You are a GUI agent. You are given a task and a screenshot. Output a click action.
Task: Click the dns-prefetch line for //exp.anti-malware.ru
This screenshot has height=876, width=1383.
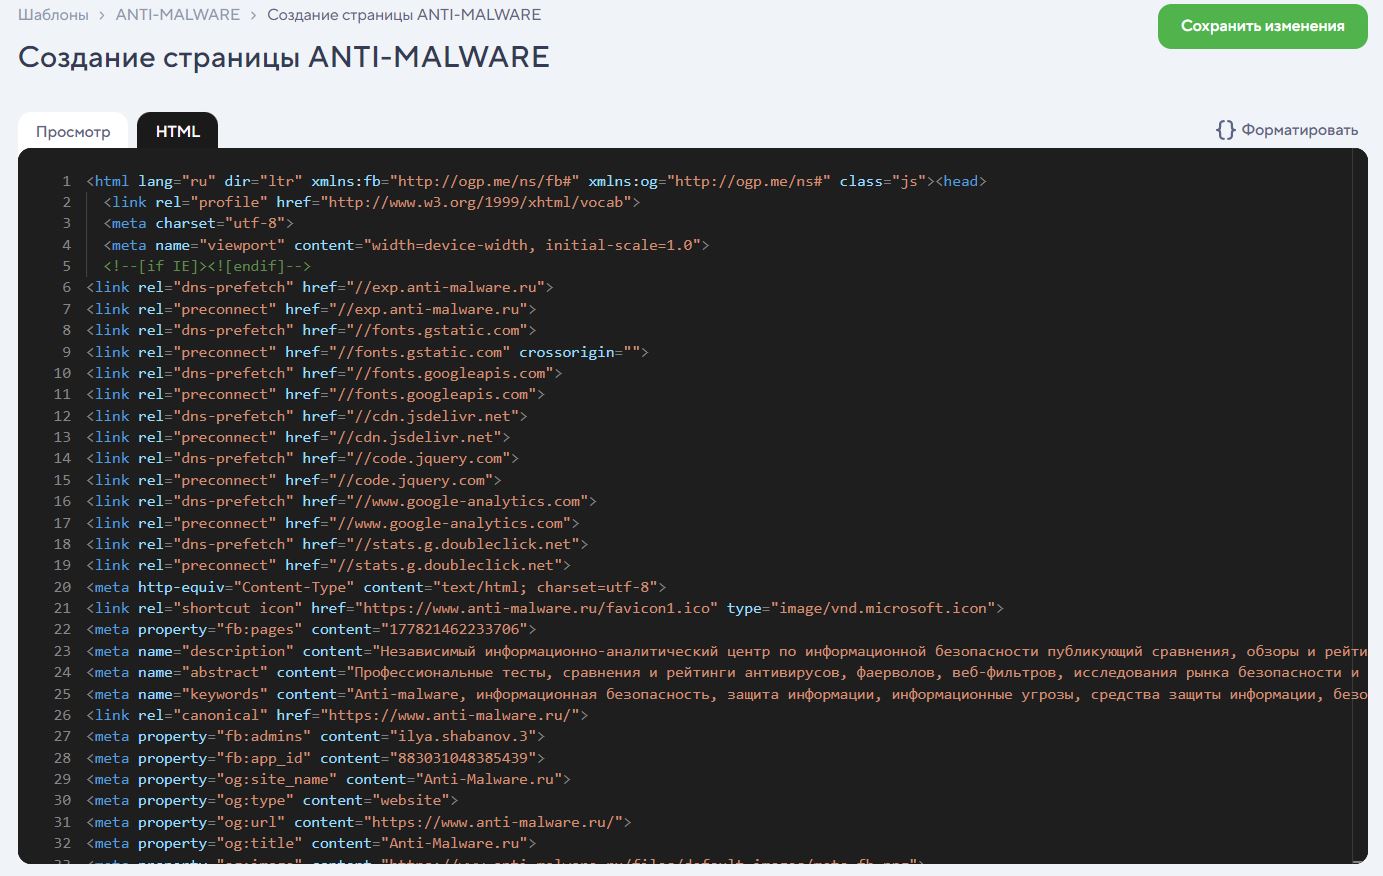320,287
